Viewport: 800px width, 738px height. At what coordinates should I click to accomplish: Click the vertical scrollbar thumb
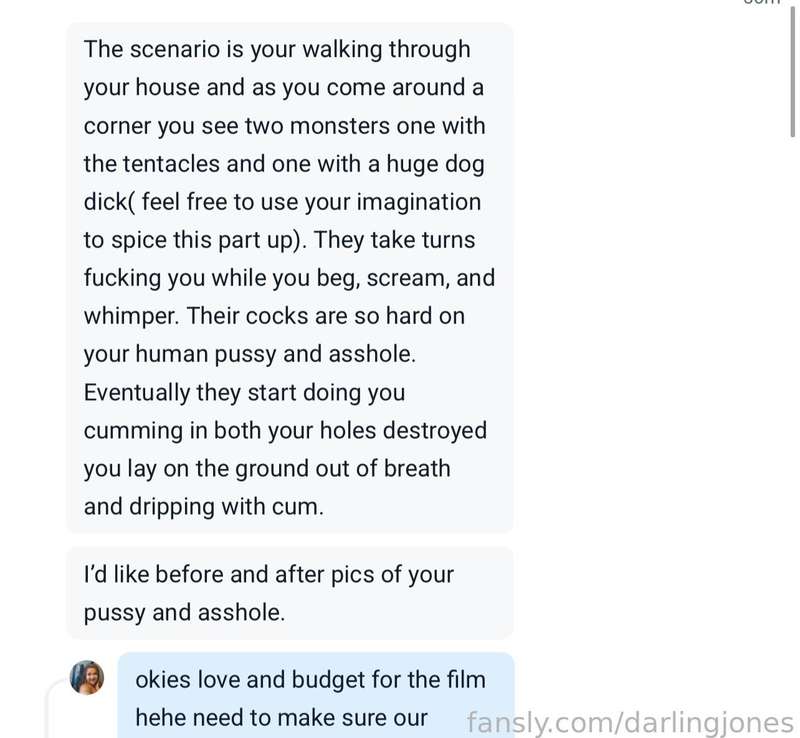[x=792, y=69]
